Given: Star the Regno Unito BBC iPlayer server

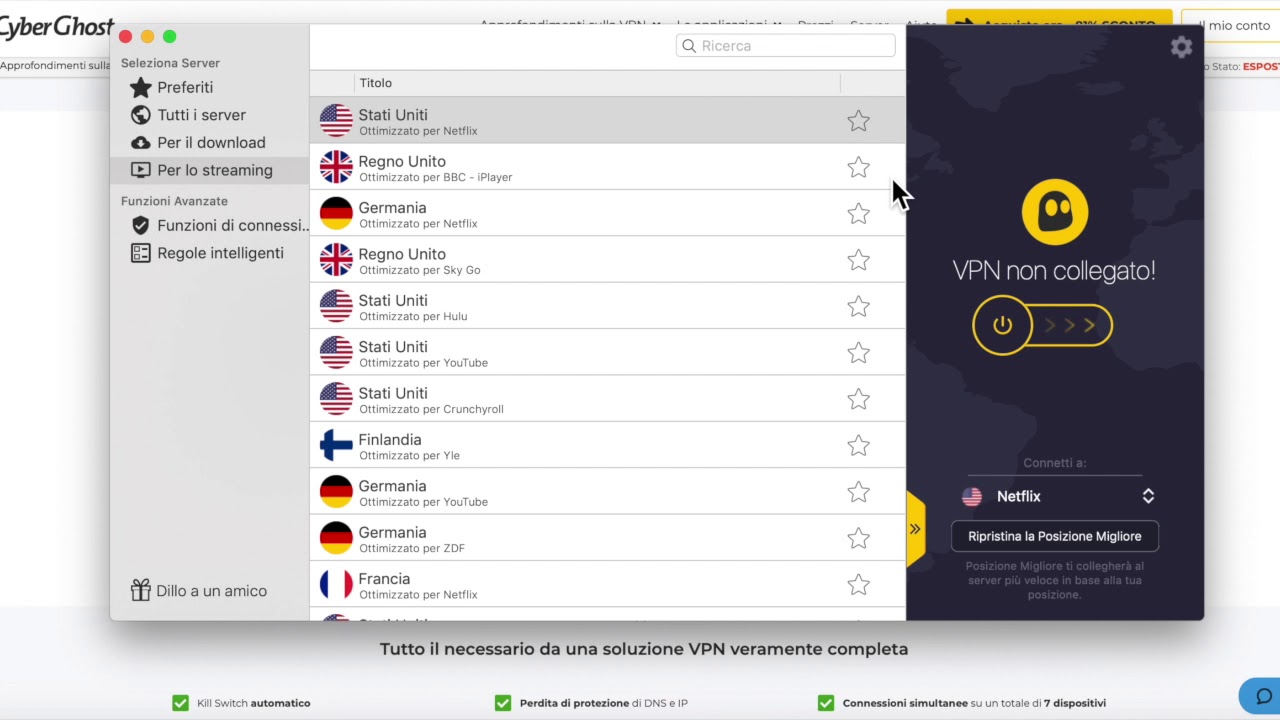Looking at the screenshot, I should (858, 167).
